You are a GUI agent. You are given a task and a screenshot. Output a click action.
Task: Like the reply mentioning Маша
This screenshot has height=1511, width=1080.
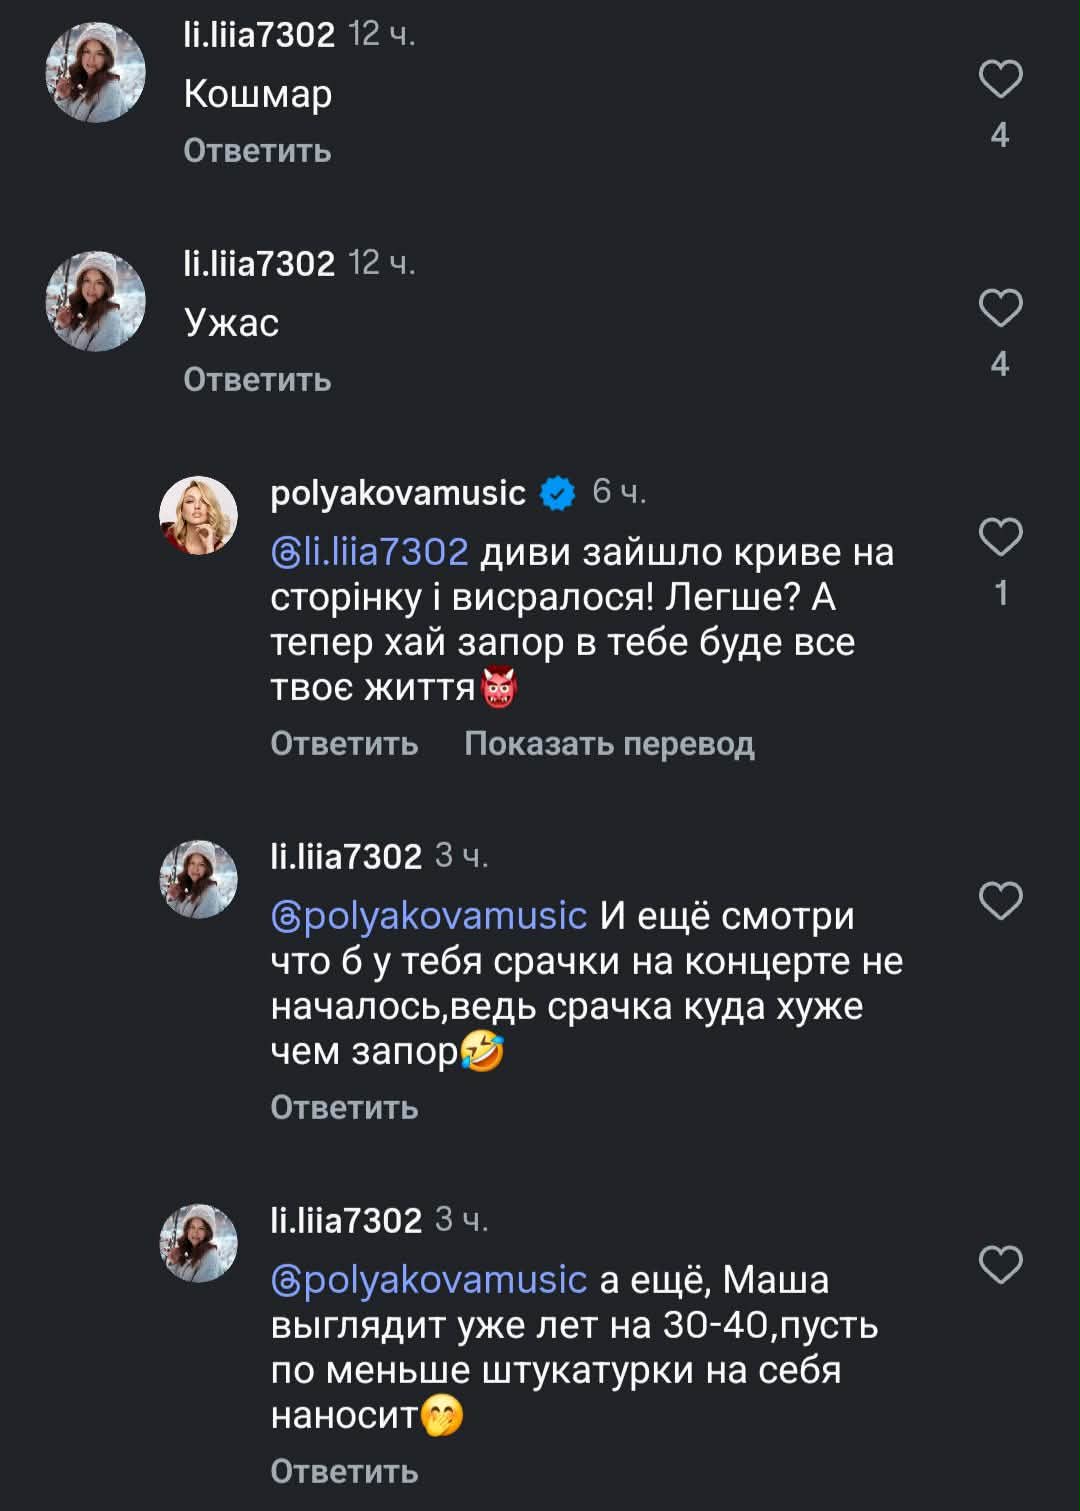1000,1265
